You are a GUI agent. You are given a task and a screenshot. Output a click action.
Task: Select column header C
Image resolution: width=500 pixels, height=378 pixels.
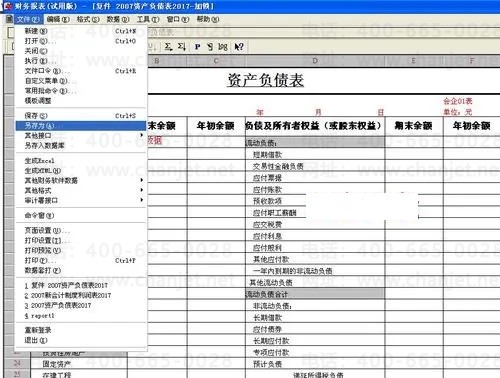[x=216, y=61]
